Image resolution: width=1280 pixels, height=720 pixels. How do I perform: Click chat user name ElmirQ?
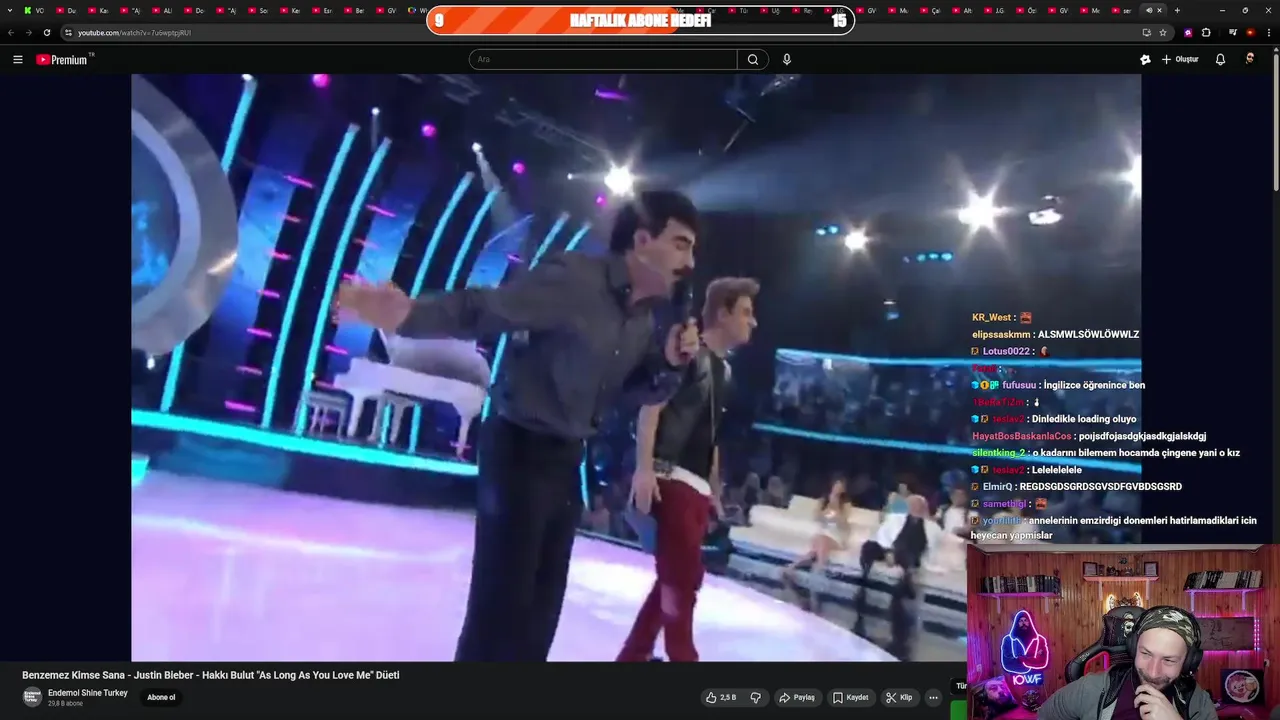(997, 487)
